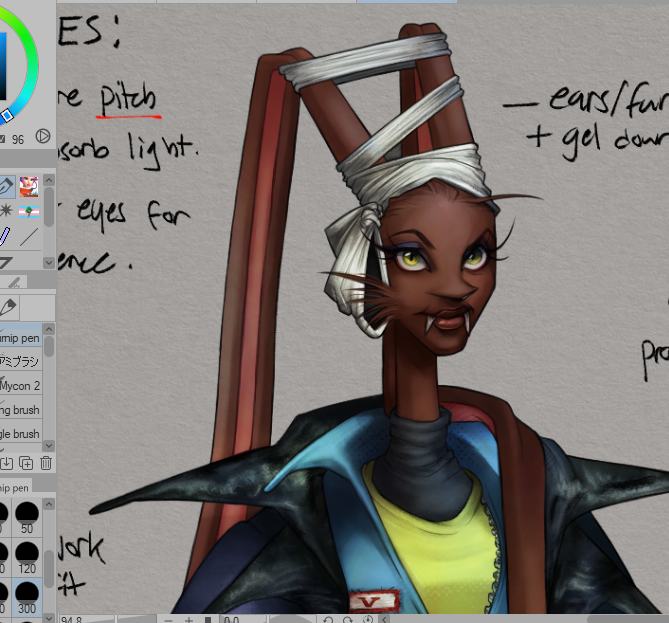669x623 pixels.
Task: Delete the selected sub tool with trash icon
Action: click(x=46, y=463)
